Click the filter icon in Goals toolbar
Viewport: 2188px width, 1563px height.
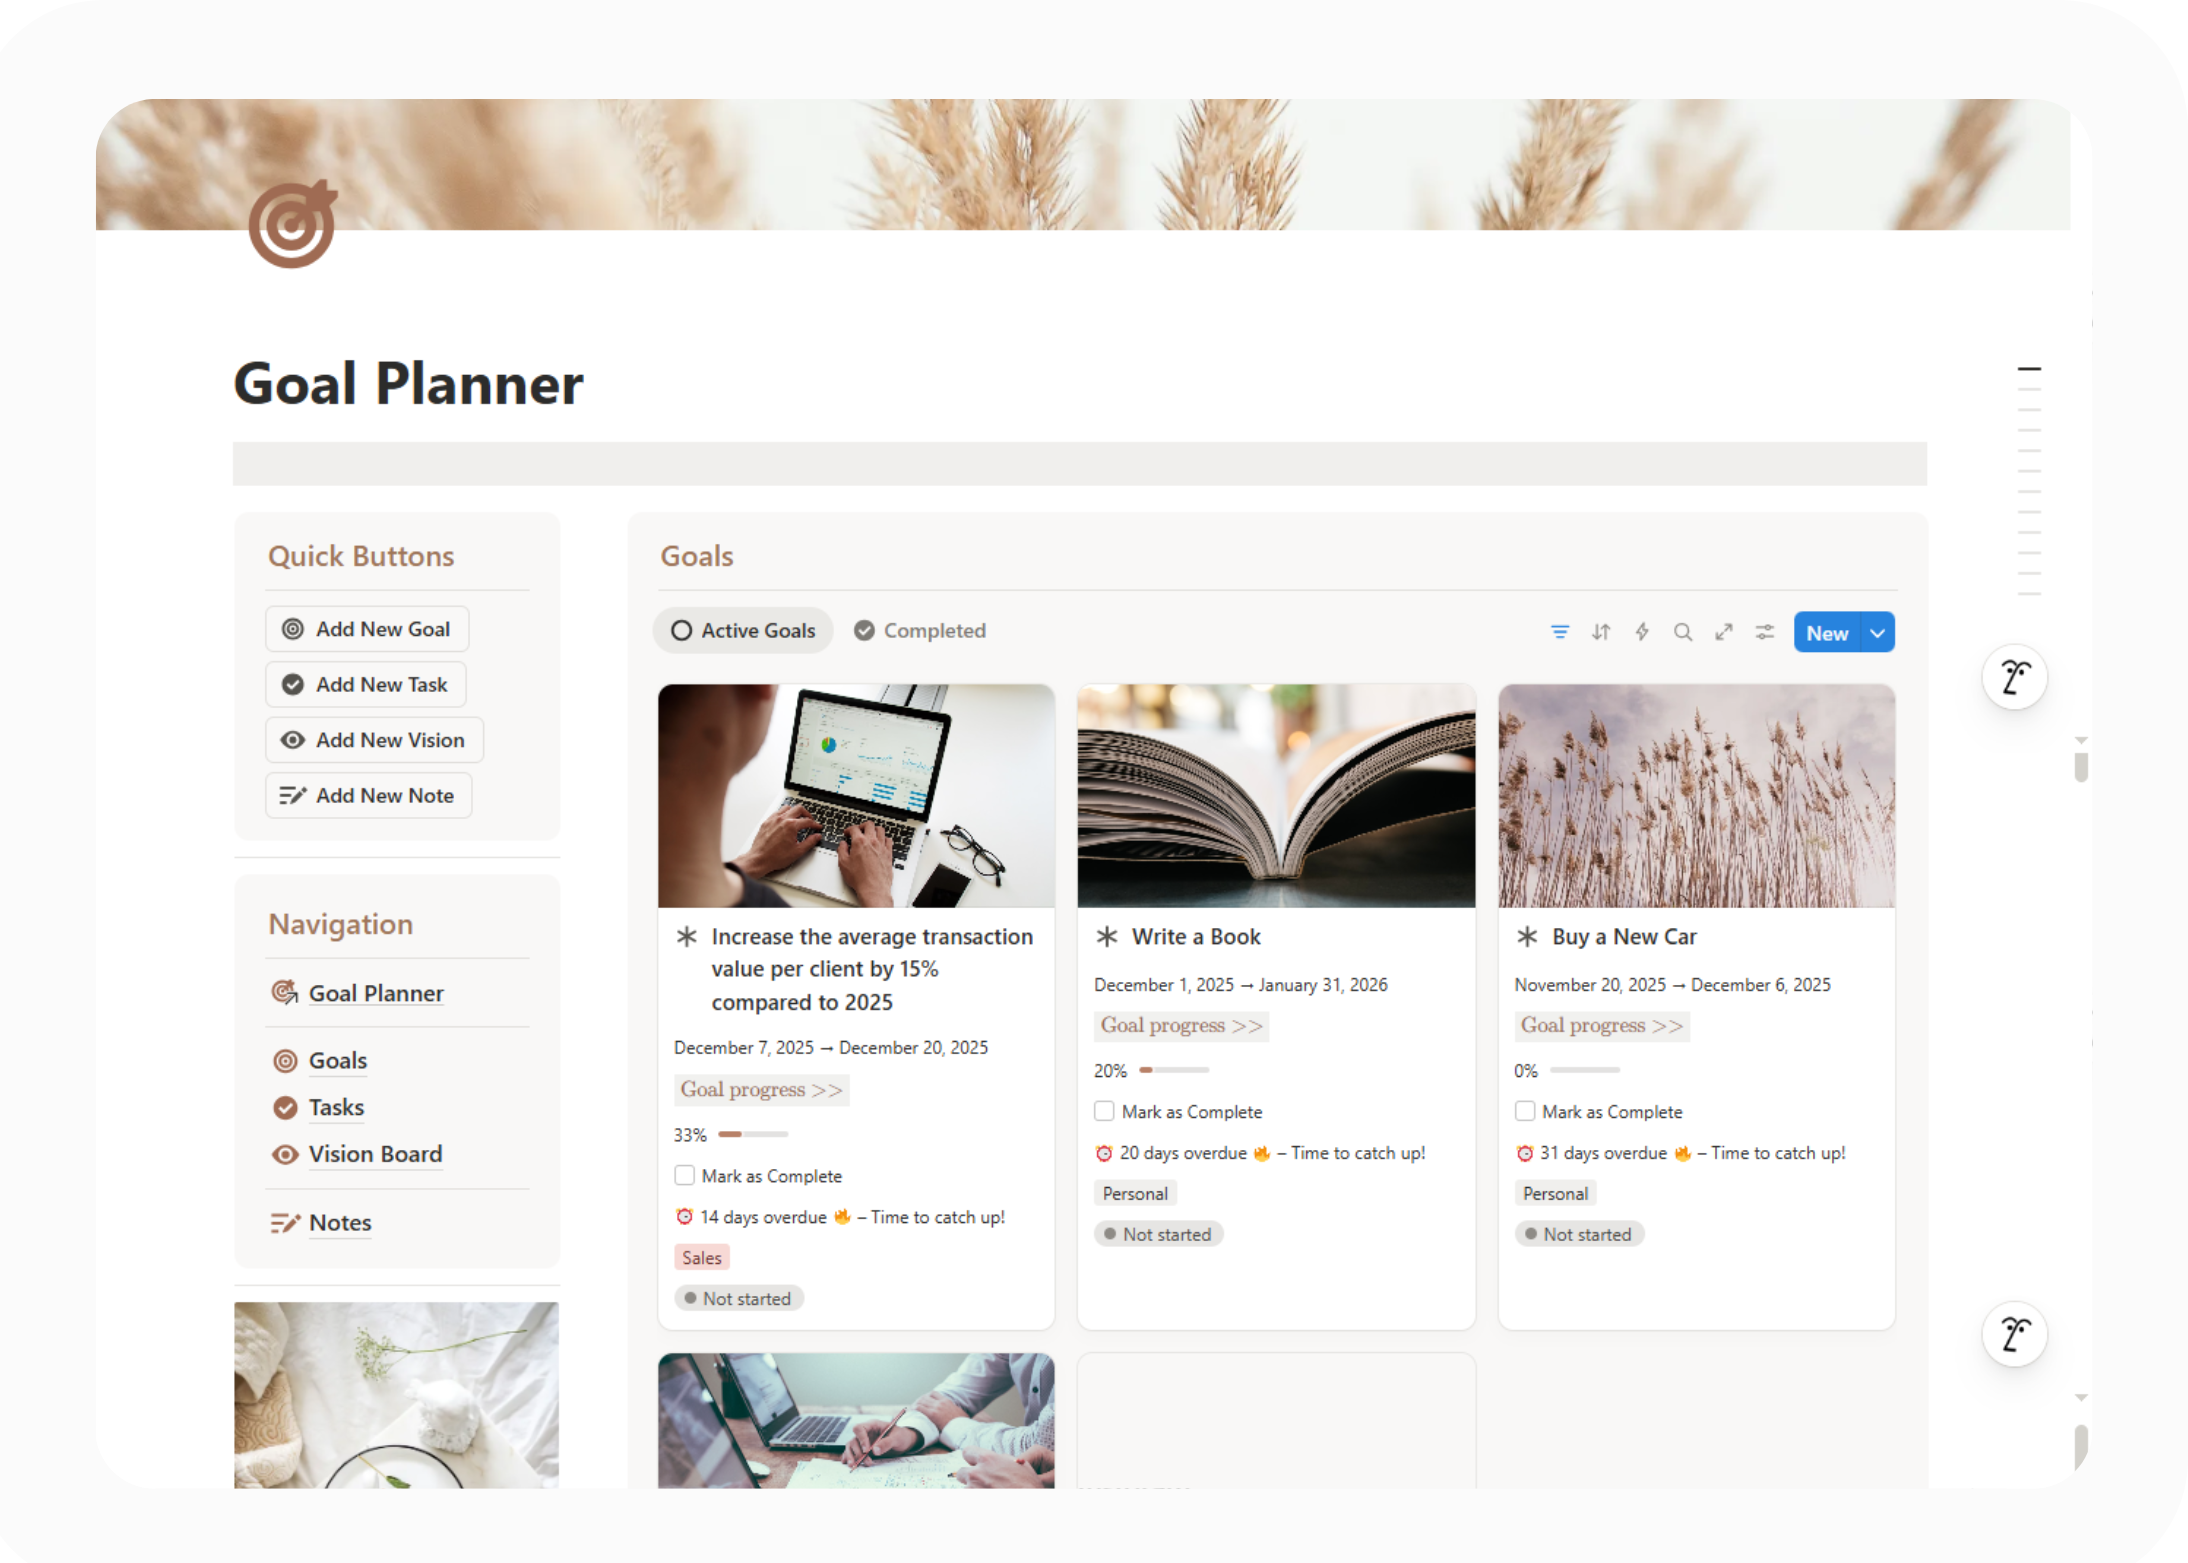1559,632
